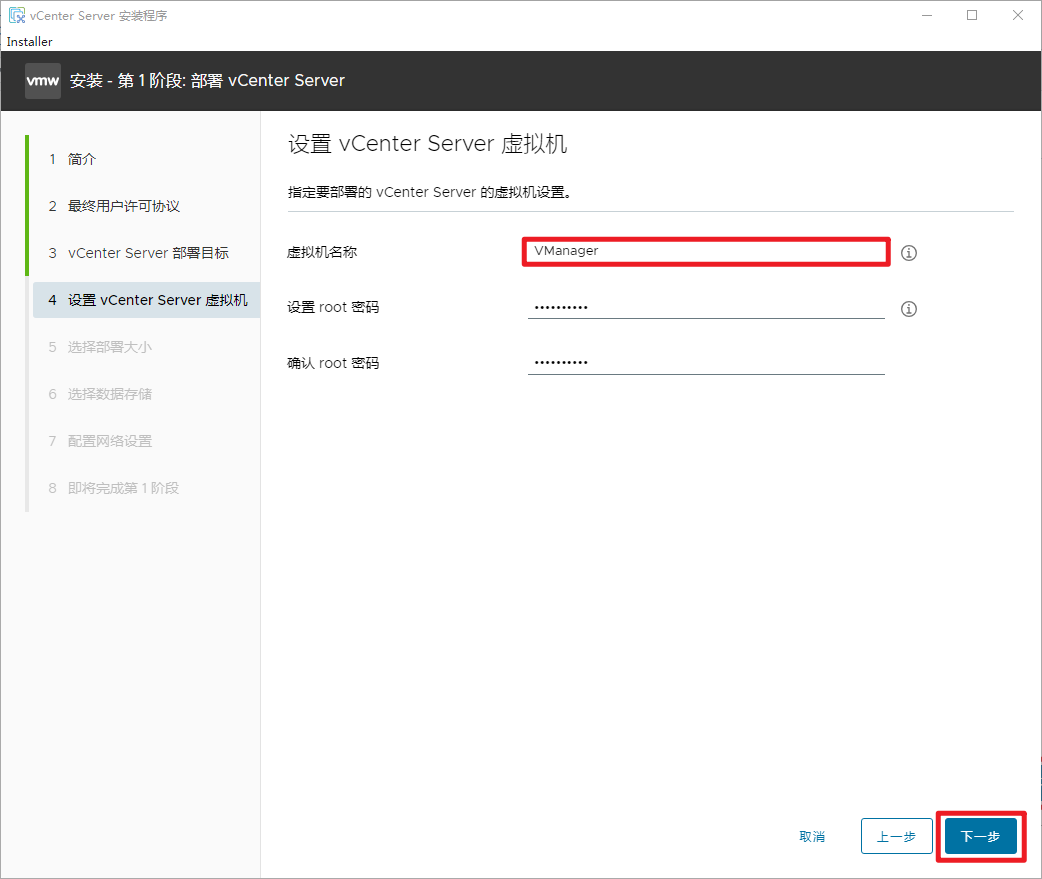
Task: Click step 6 选择数据存储
Action: click(x=109, y=394)
